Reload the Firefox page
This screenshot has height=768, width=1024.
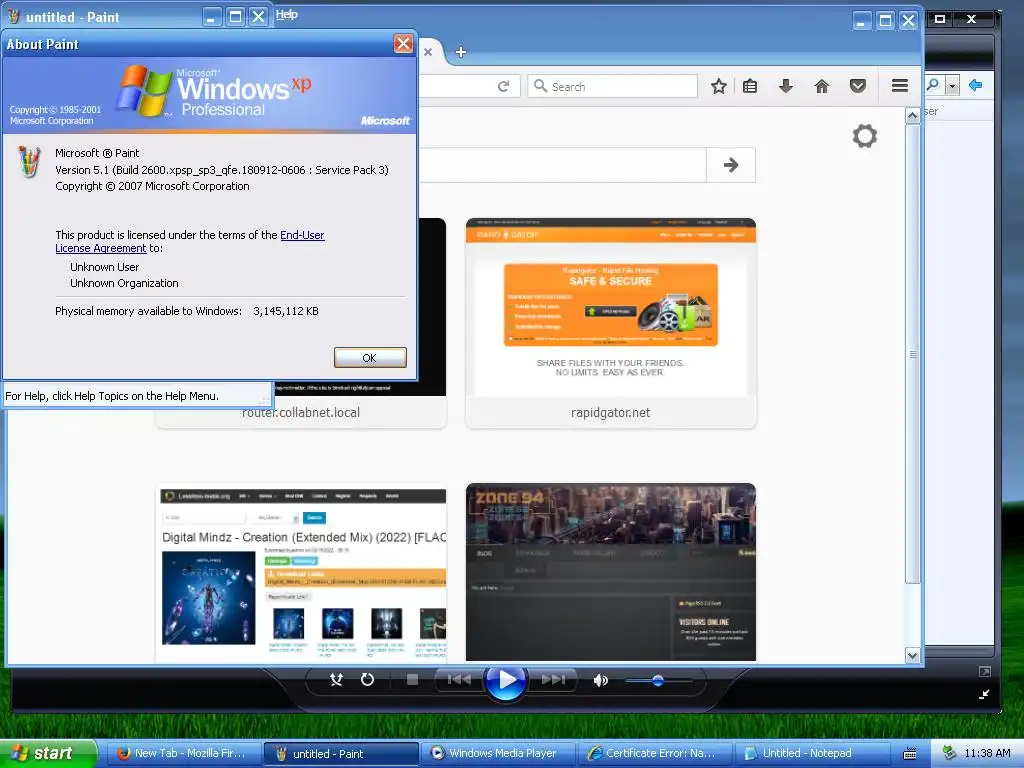coord(504,86)
